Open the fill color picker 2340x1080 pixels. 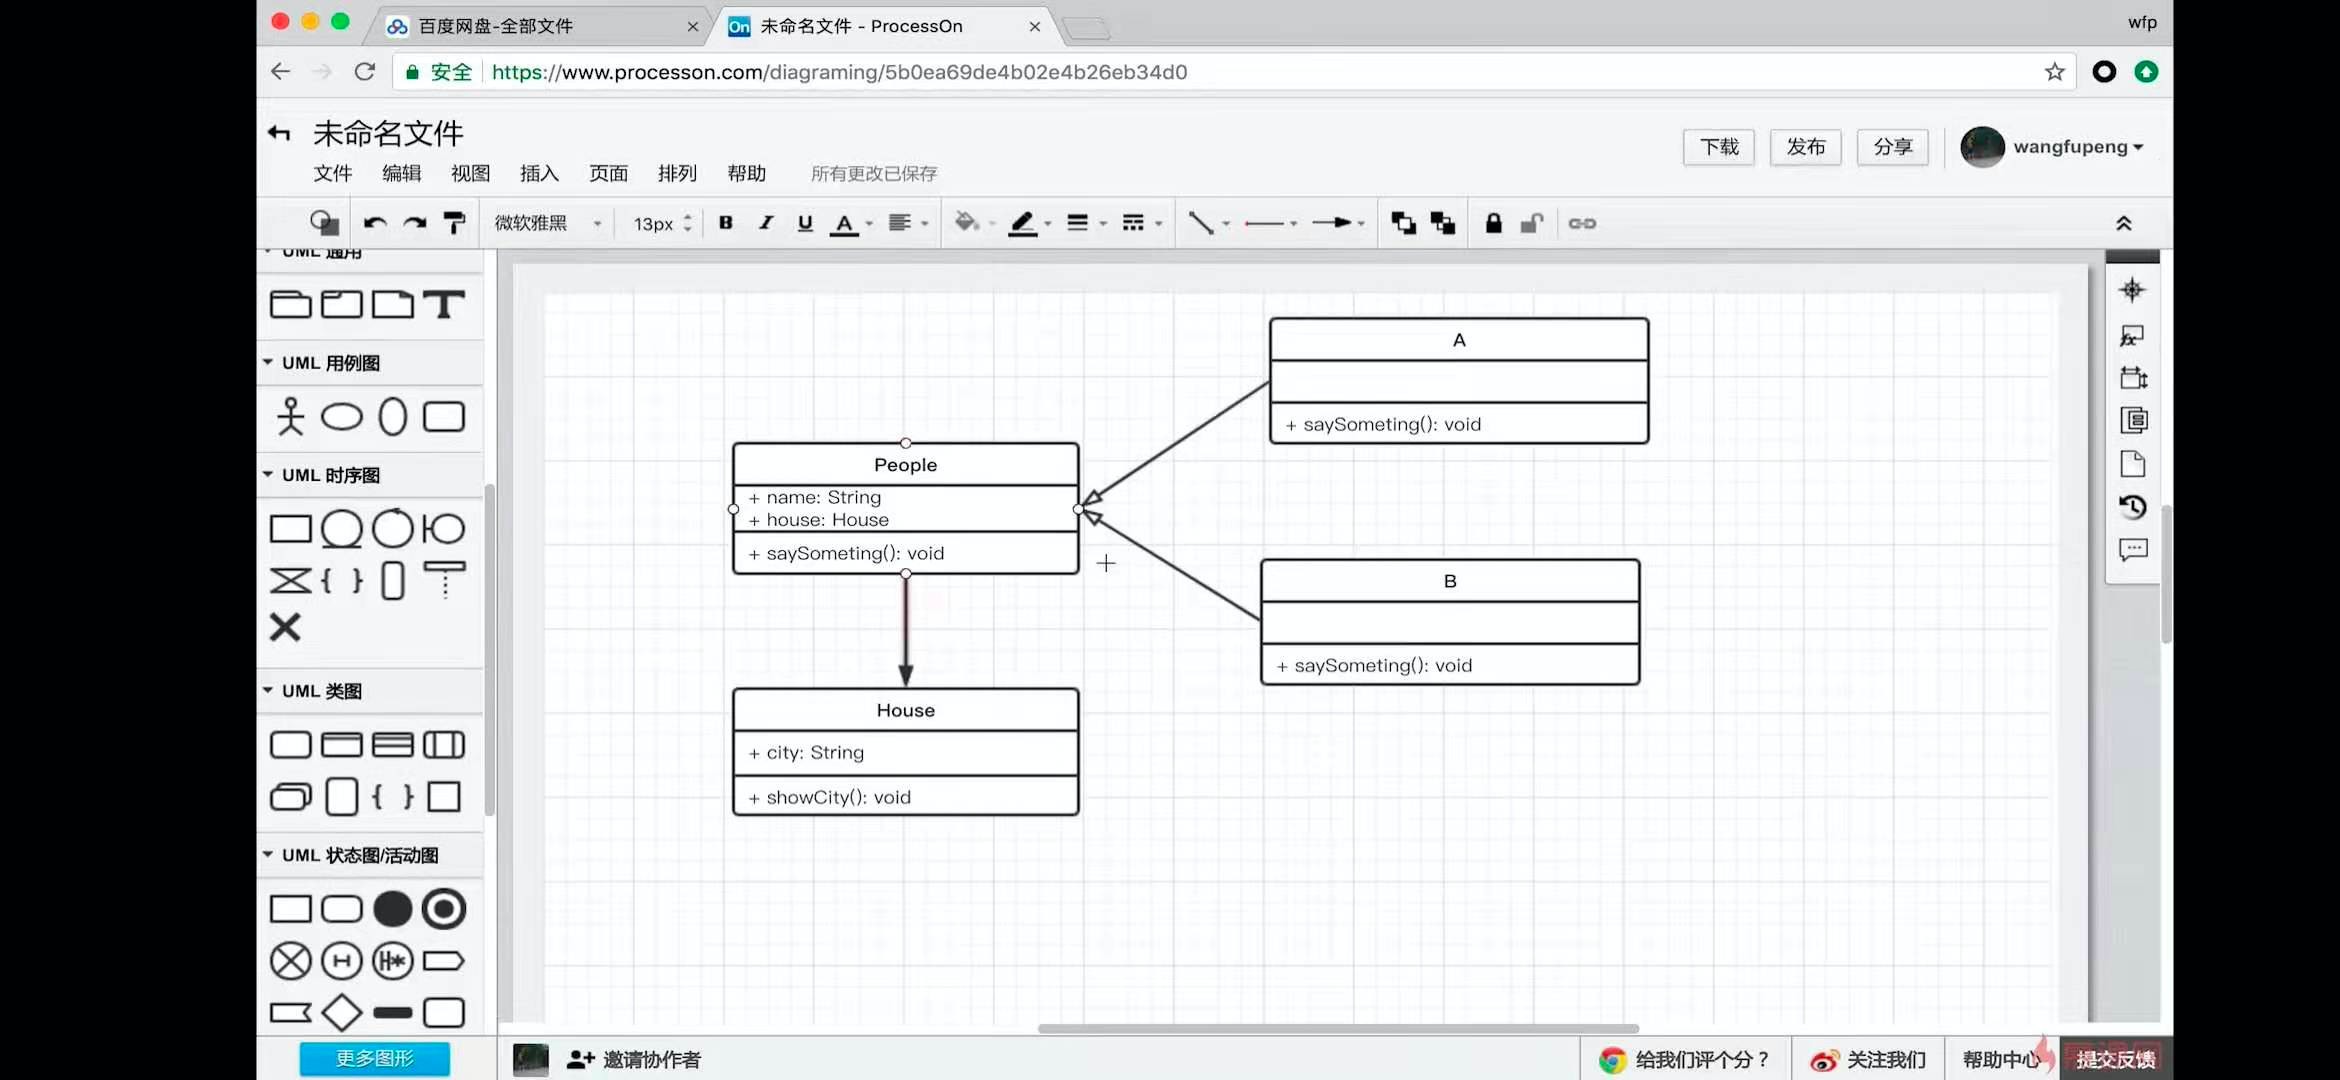966,223
